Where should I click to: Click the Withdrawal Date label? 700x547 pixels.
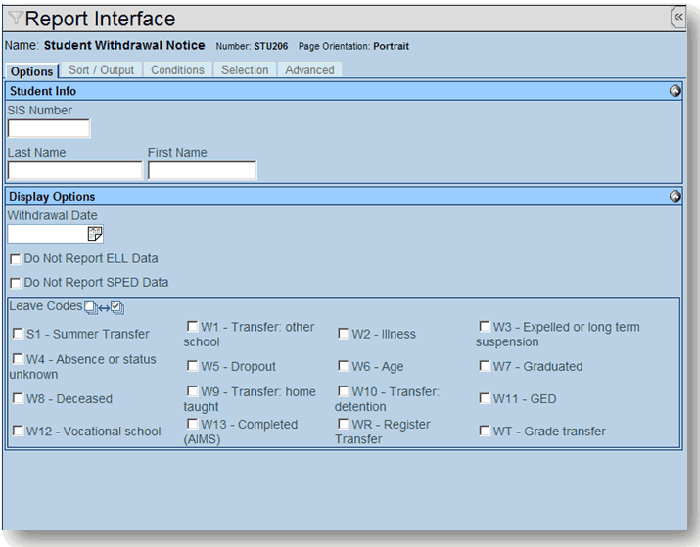tap(52, 215)
